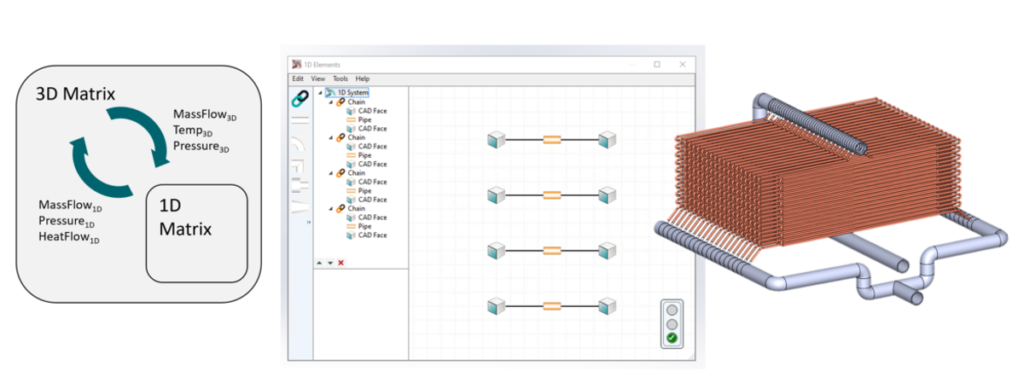Select left cube node in the top canvas chain
Image resolution: width=1024 pixels, height=383 pixels.
[x=496, y=139]
